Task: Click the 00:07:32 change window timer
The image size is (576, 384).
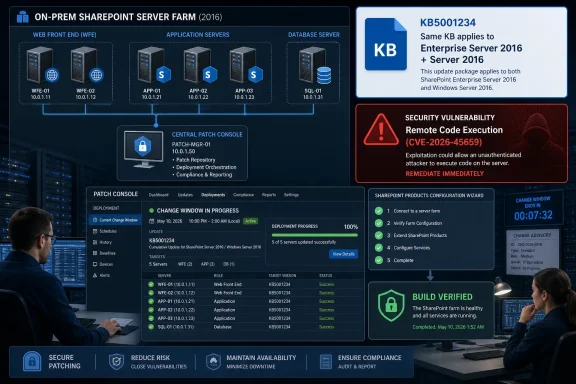Action: (533, 215)
